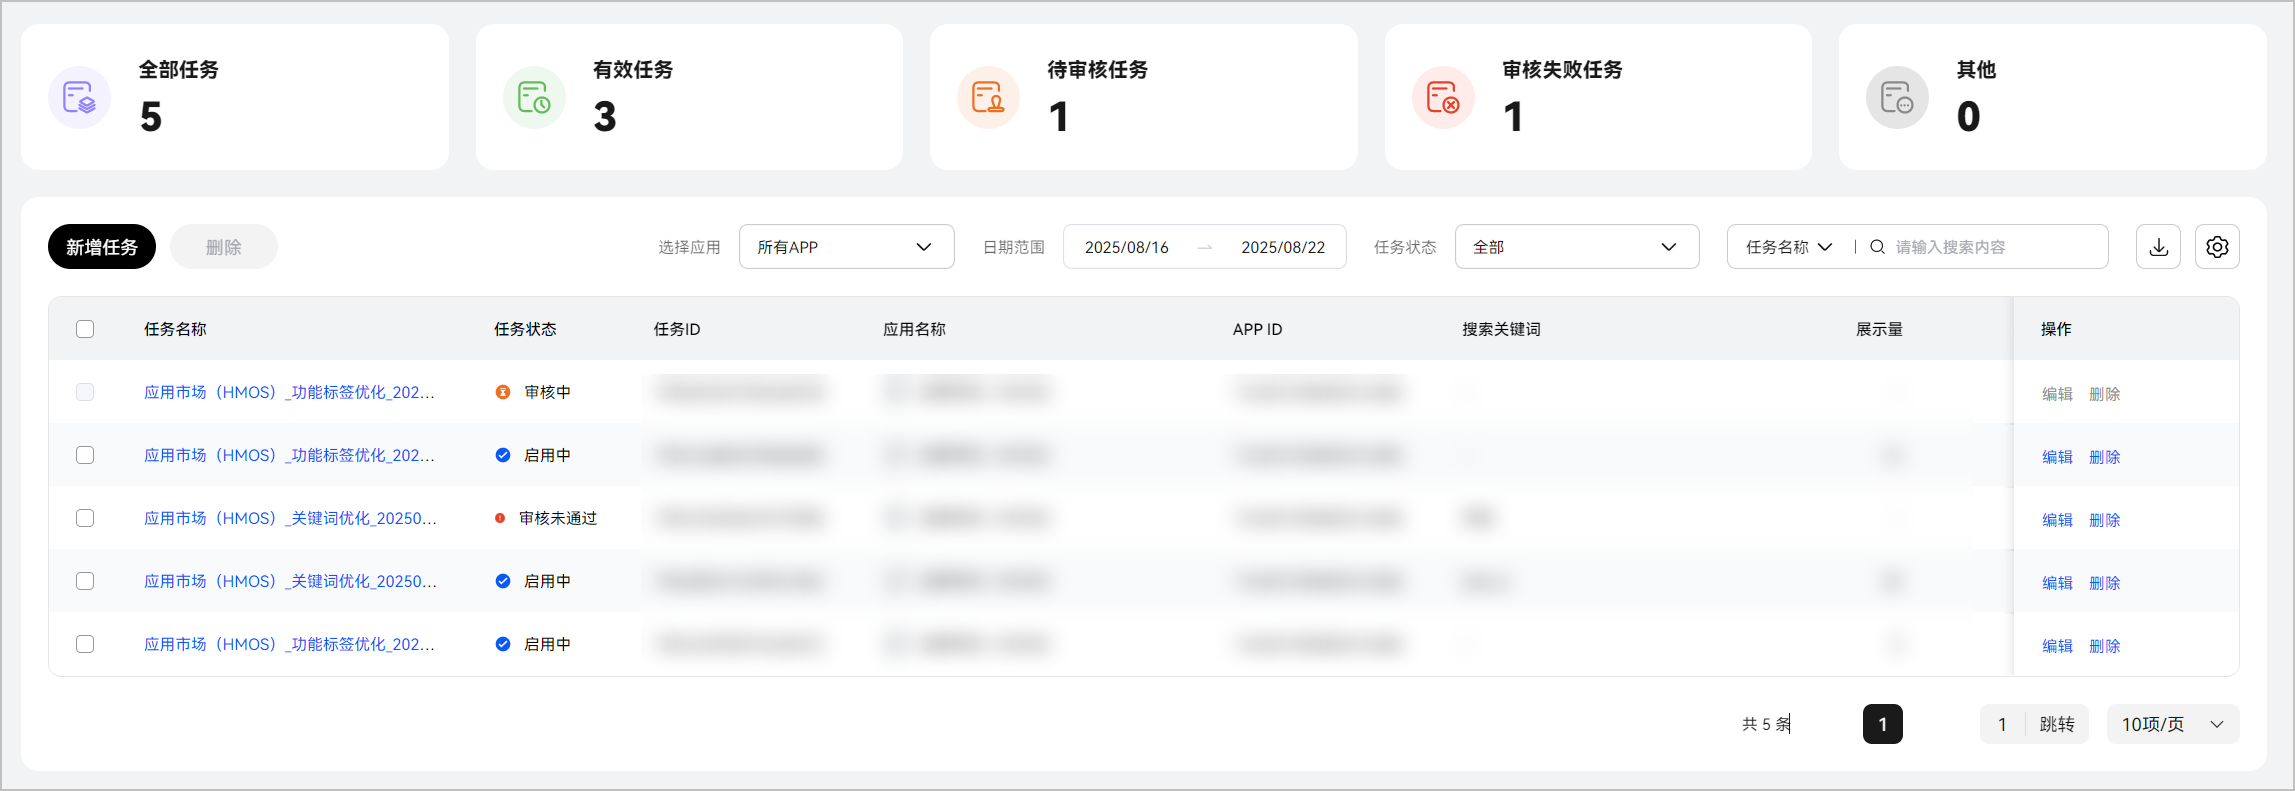Click the 审核失败任务 card icon
2295x791 pixels.
pyautogui.click(x=1443, y=98)
